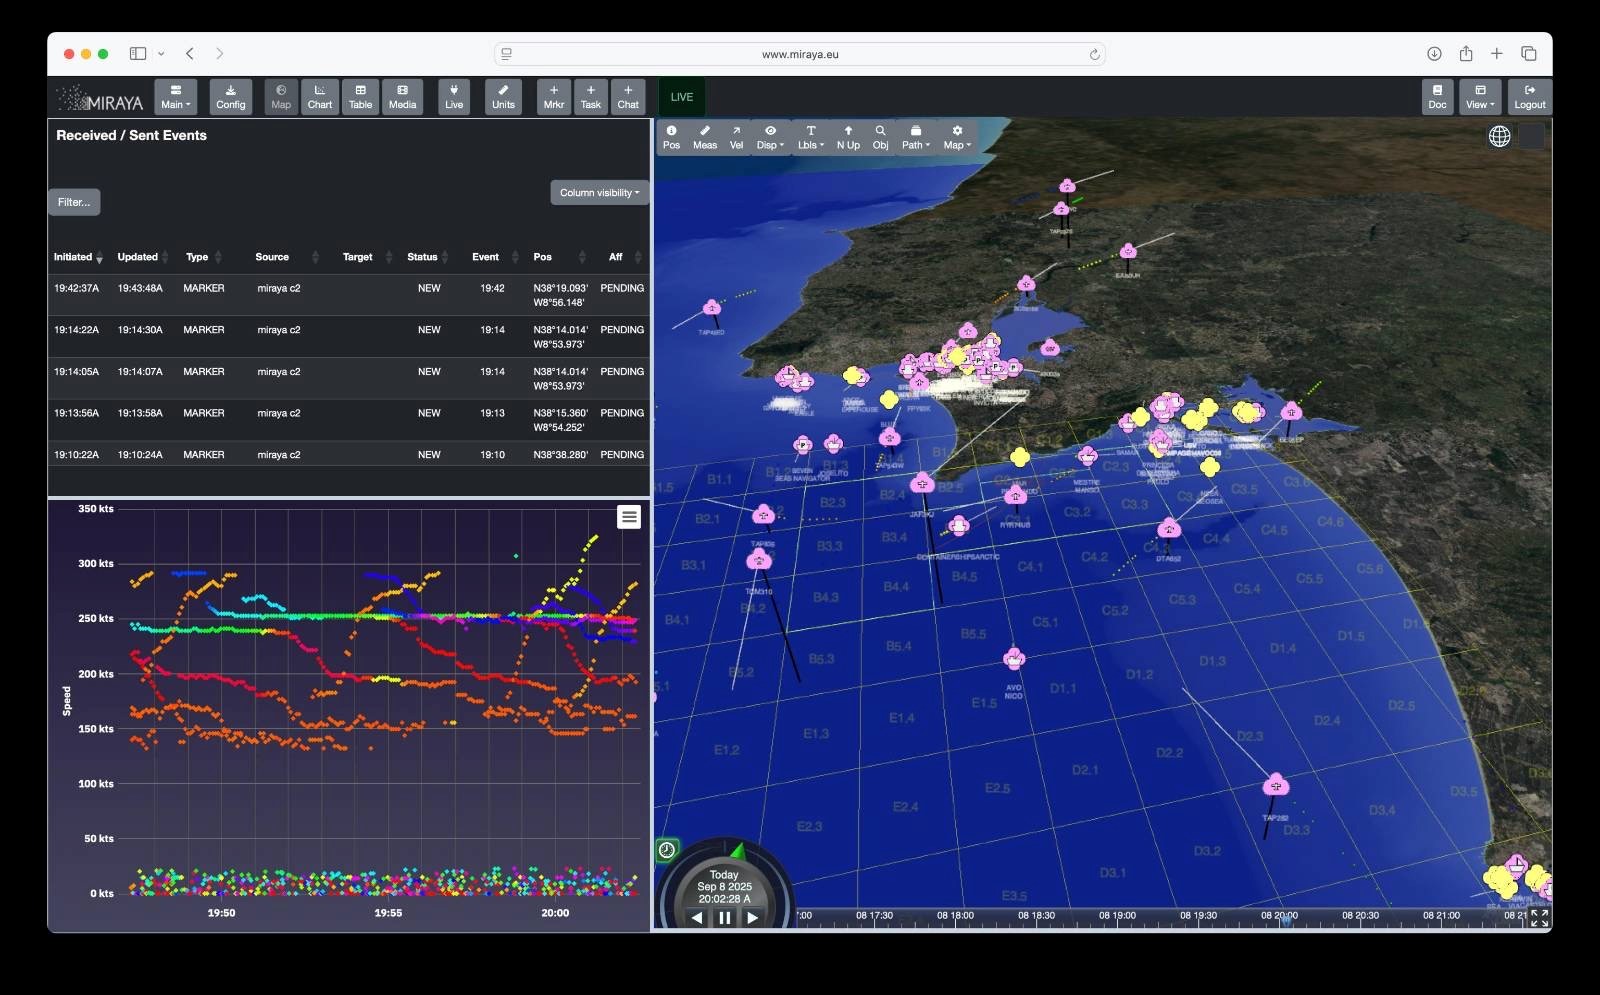Start a new Chat
The image size is (1600, 995).
(x=628, y=97)
